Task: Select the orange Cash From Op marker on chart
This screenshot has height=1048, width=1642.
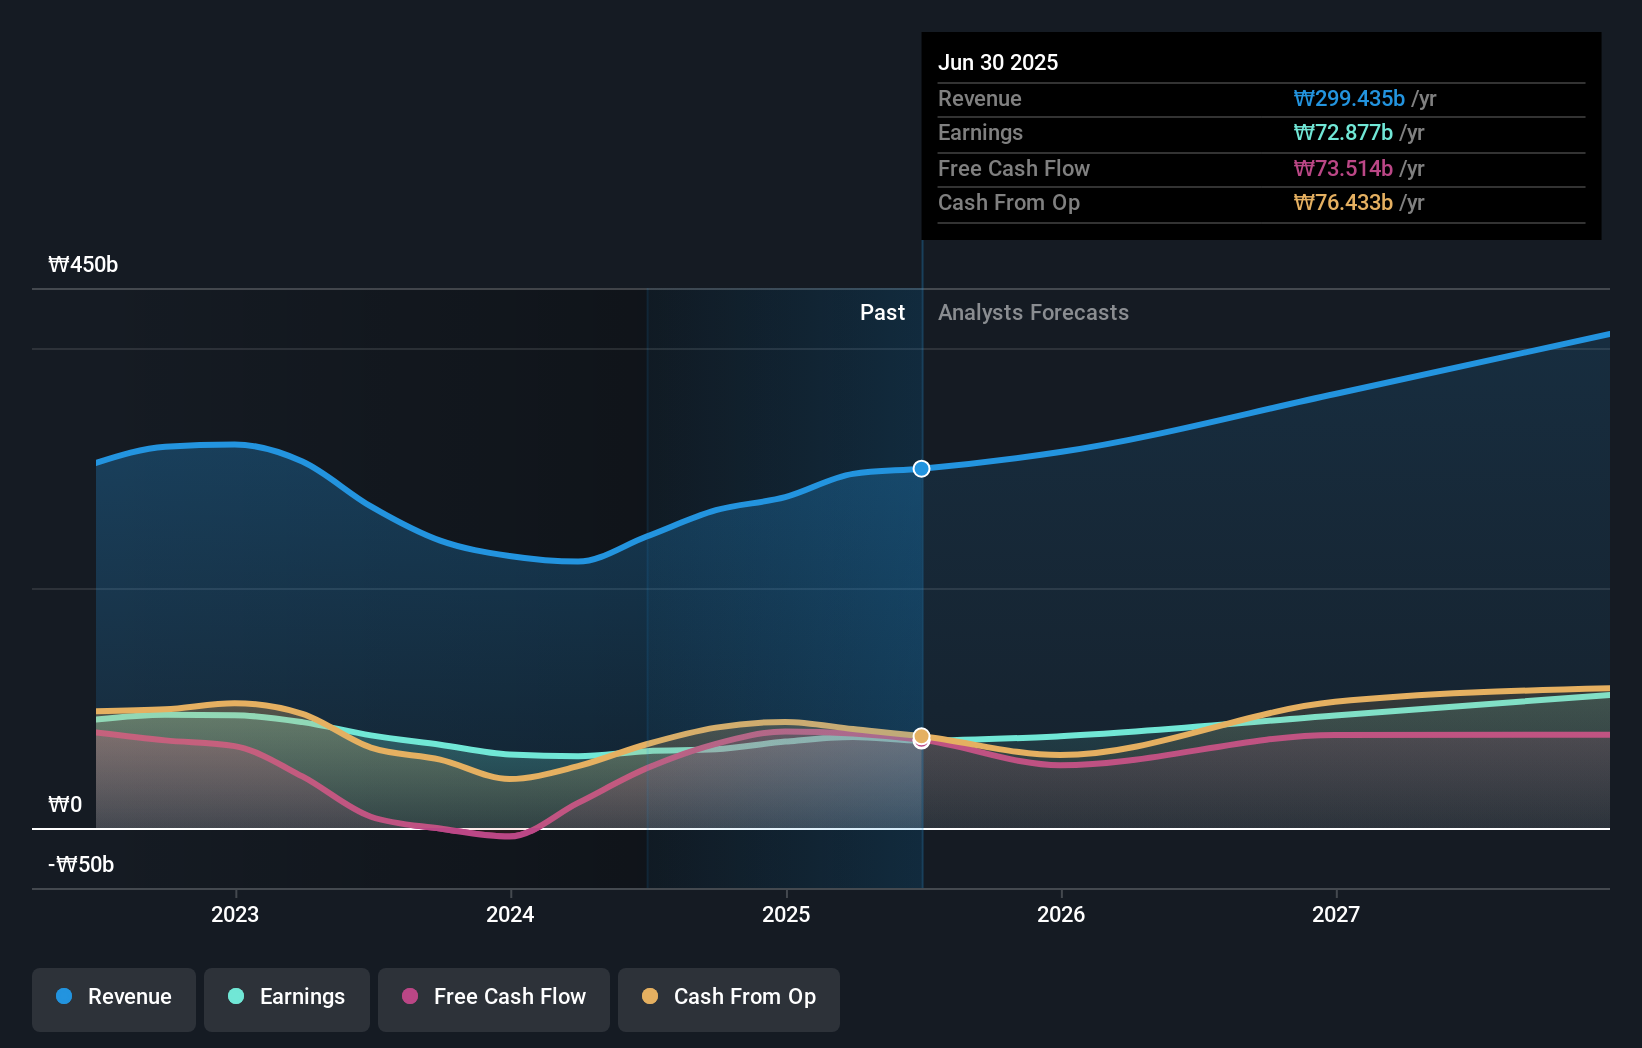Action: click(921, 738)
